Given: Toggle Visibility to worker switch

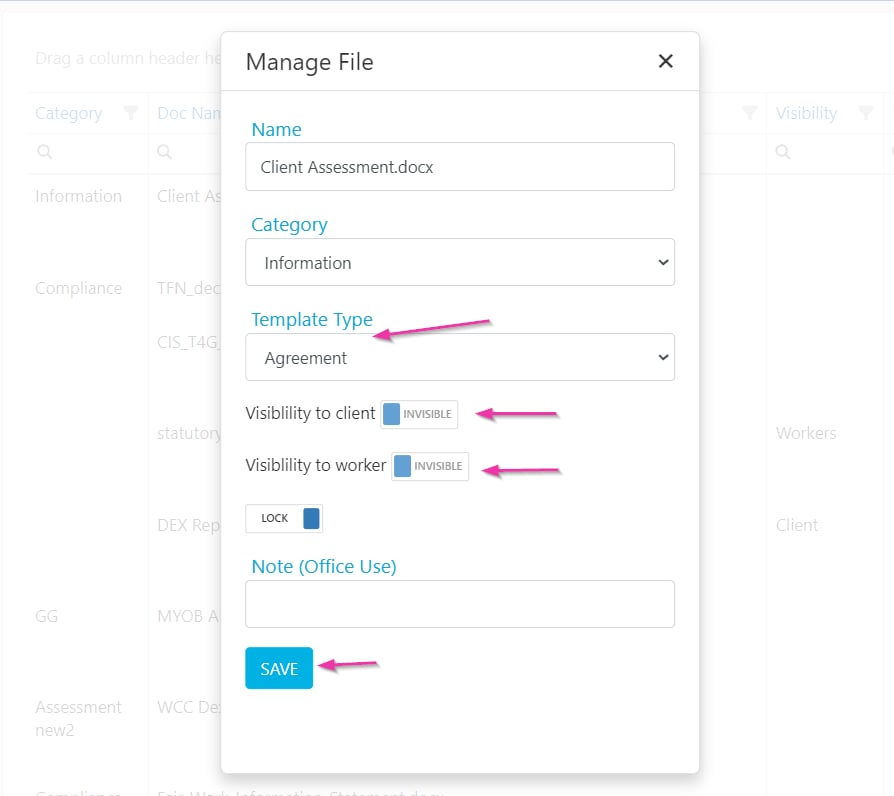Looking at the screenshot, I should coord(430,466).
